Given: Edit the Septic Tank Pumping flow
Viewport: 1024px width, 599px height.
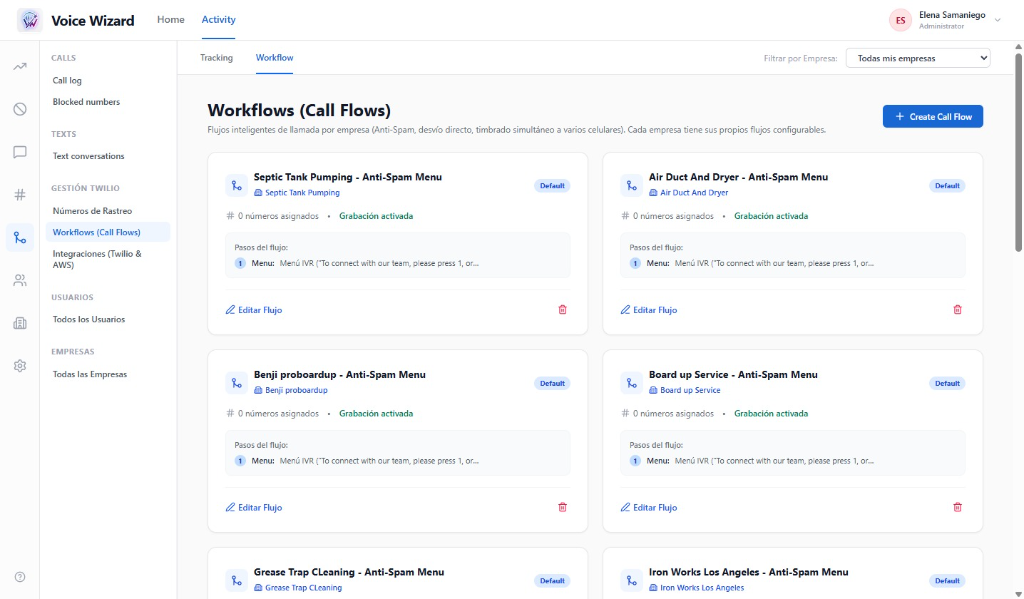Looking at the screenshot, I should coord(254,310).
